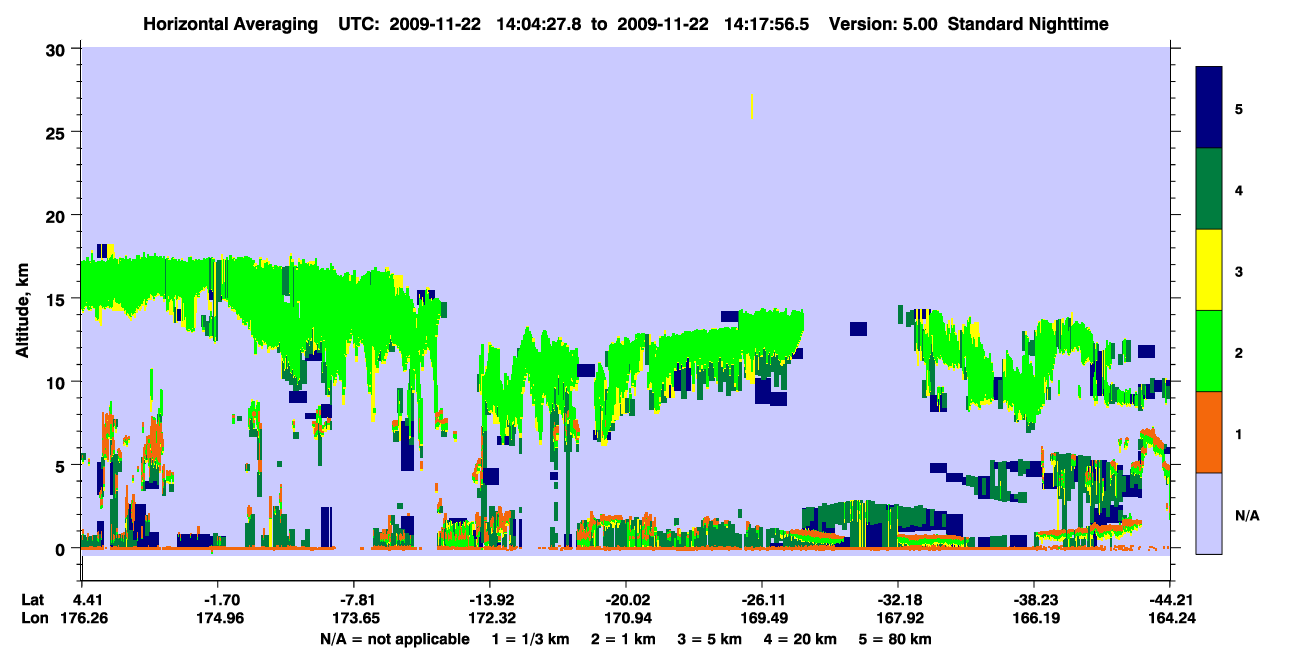Click the longitude value 173.65
The width and height of the screenshot is (1300, 667).
click(x=355, y=618)
